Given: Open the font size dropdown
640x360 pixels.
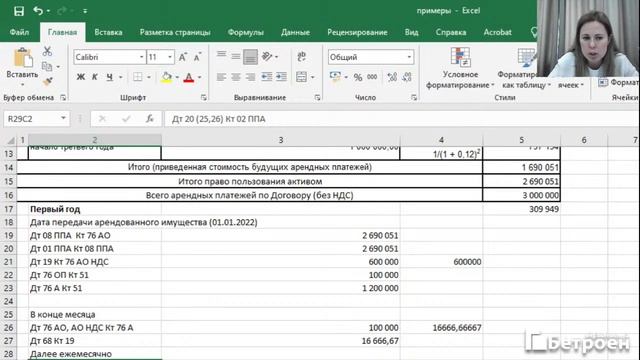Looking at the screenshot, I should pos(170,57).
